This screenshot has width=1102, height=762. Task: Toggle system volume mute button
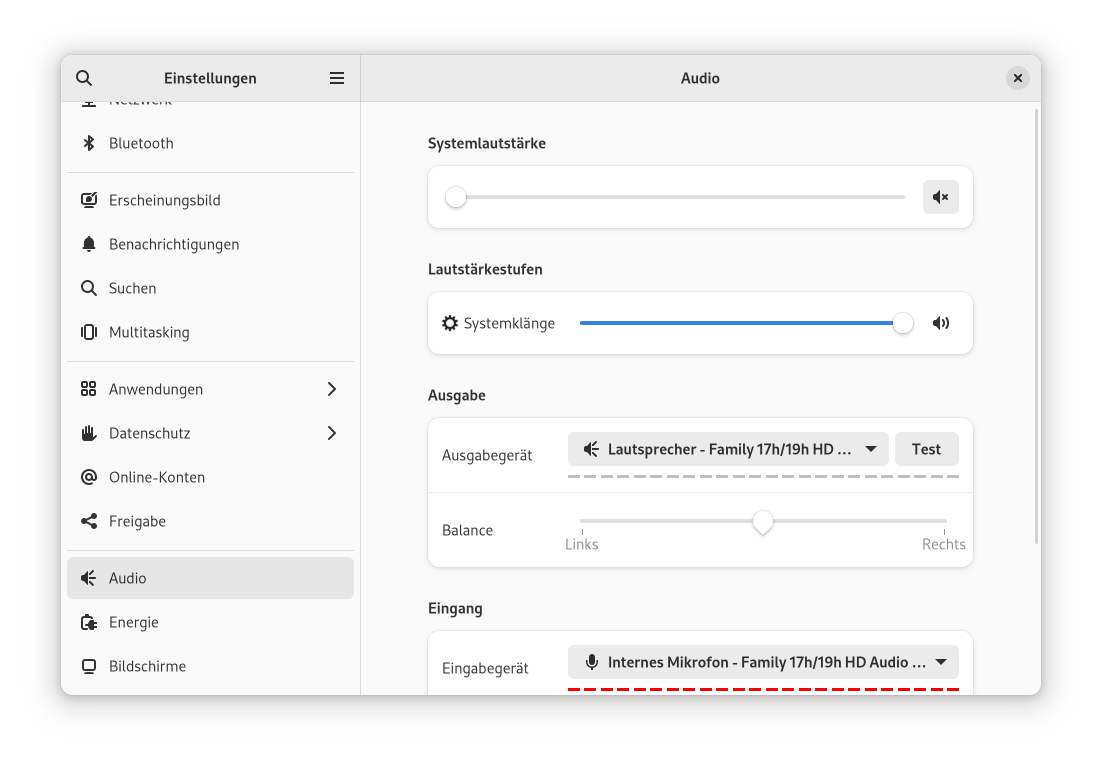pyautogui.click(x=940, y=197)
